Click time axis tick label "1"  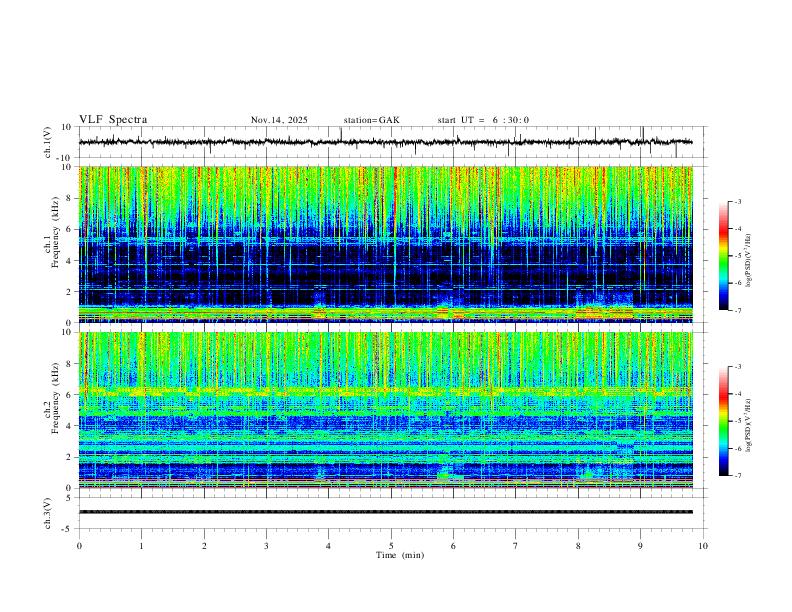point(142,546)
